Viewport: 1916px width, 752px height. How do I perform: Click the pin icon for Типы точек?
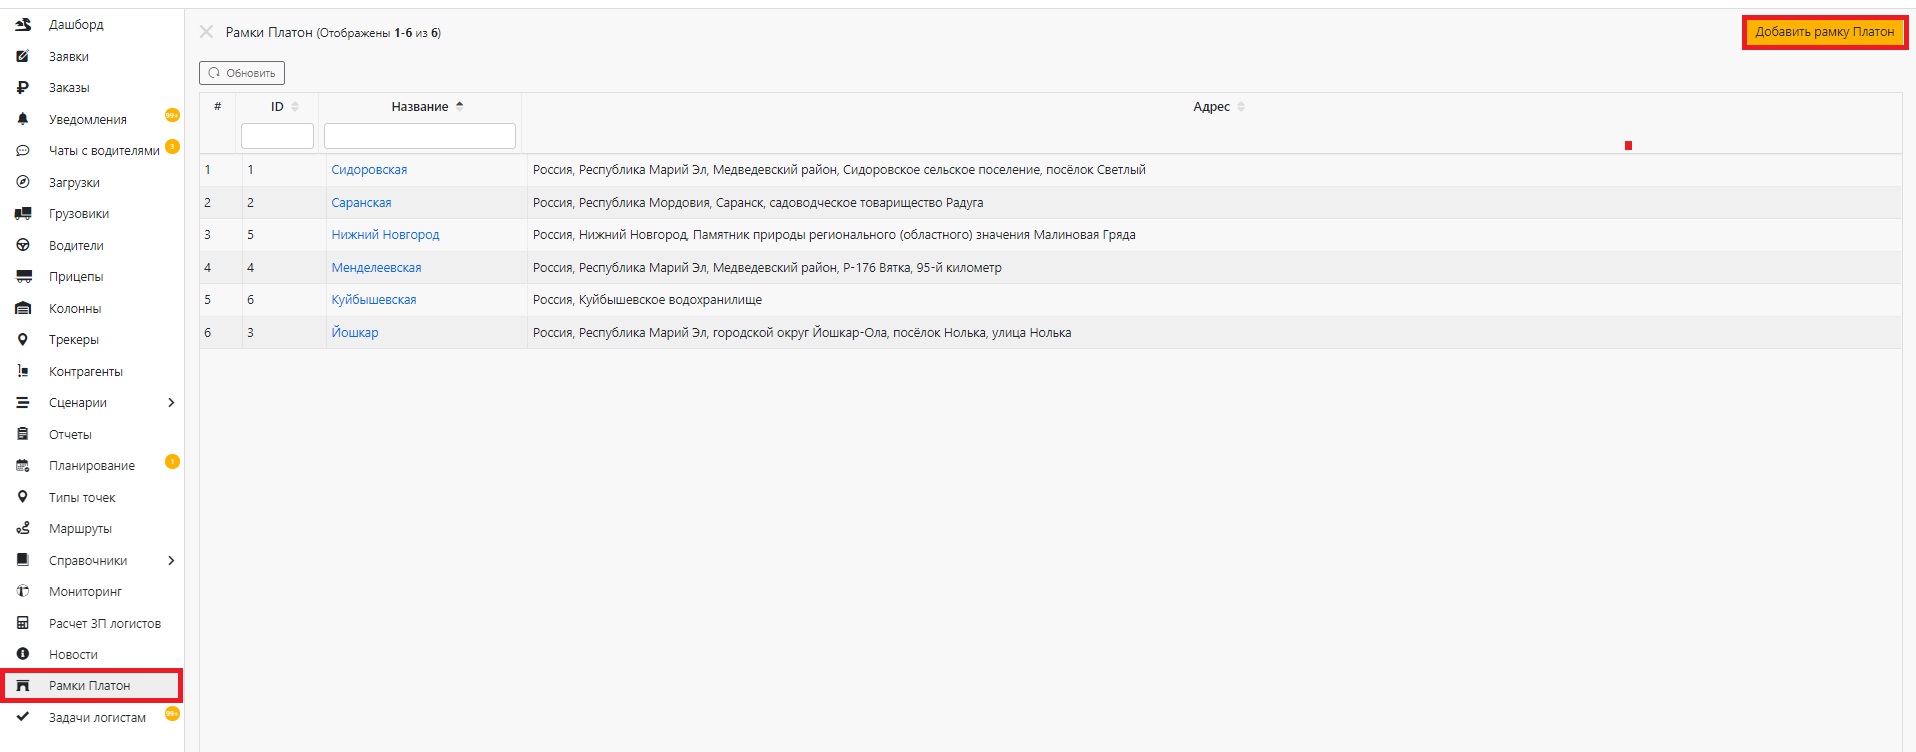[23, 497]
